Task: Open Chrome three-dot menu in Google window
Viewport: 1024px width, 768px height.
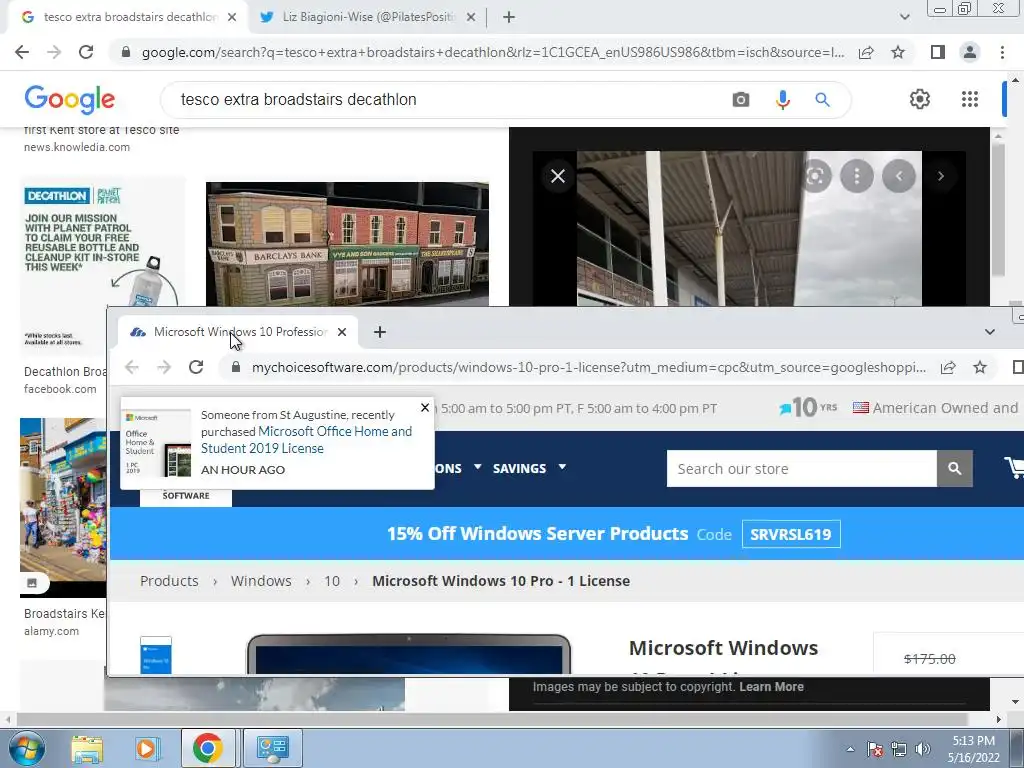Action: pyautogui.click(x=1002, y=52)
